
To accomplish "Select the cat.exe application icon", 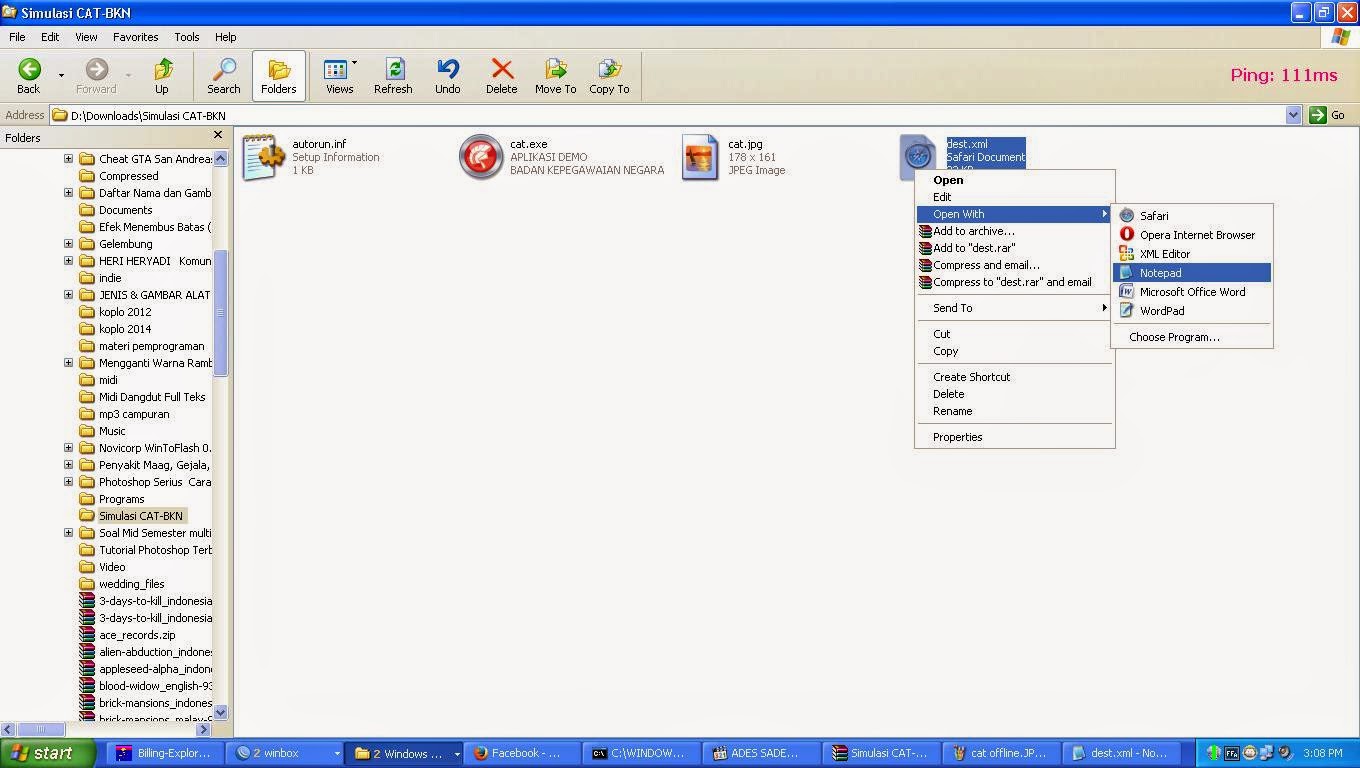I will (480, 157).
